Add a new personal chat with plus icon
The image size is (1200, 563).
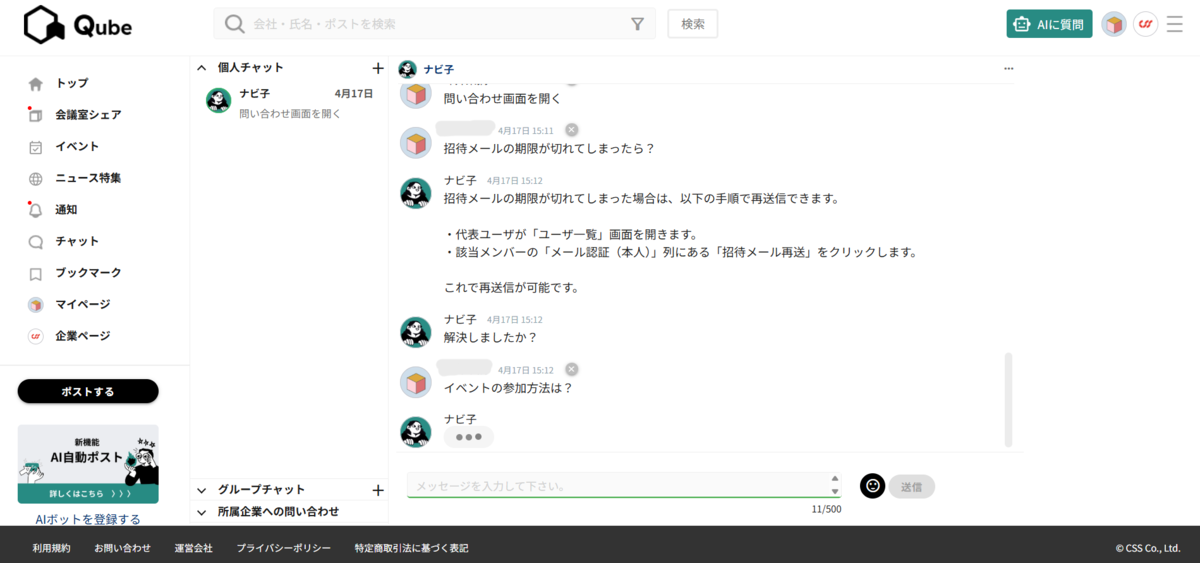point(377,68)
